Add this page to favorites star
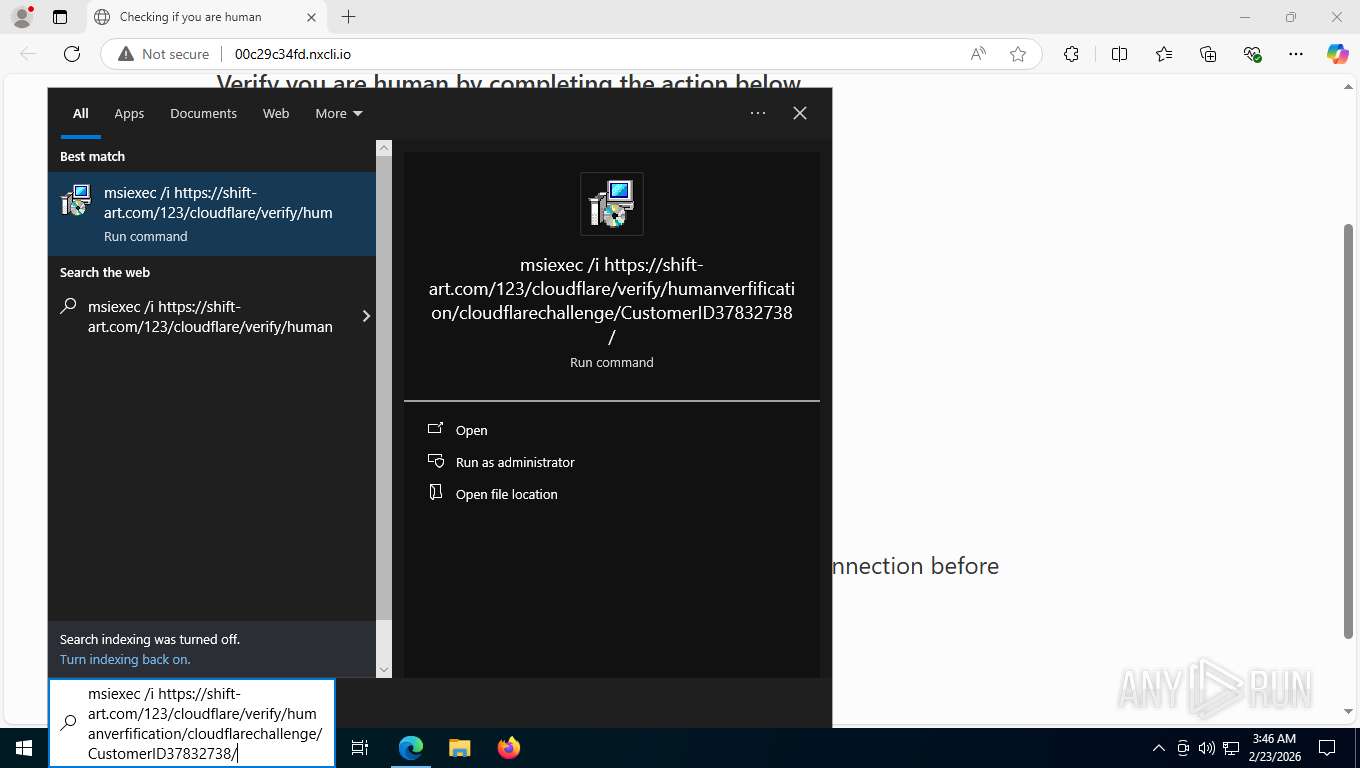1360x768 pixels. [x=1018, y=54]
